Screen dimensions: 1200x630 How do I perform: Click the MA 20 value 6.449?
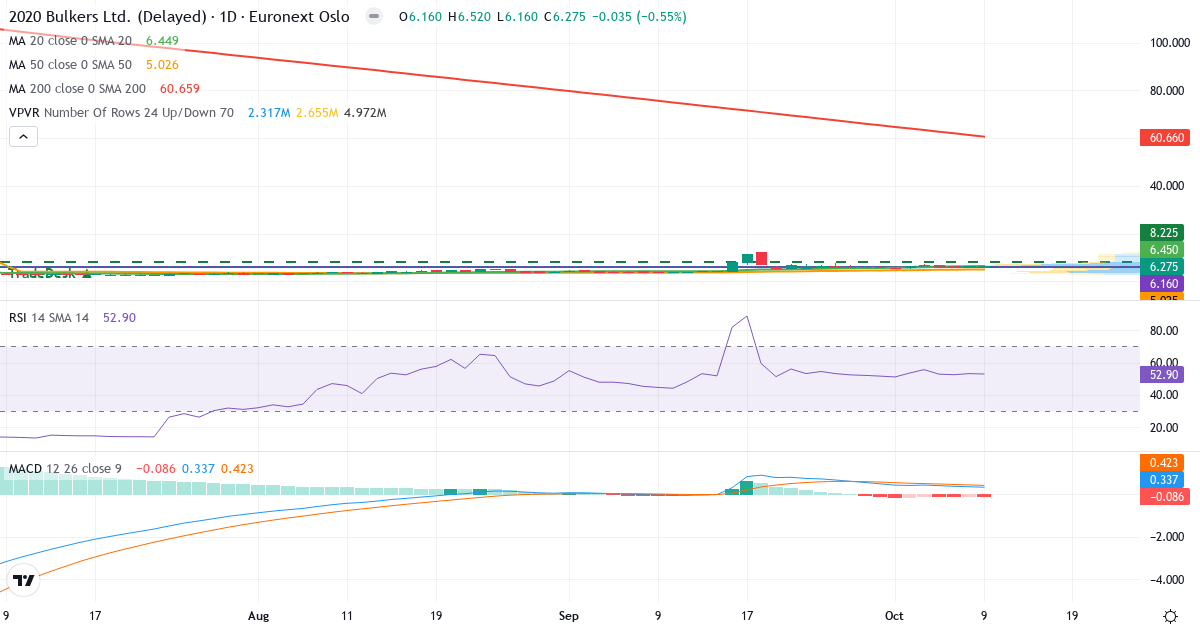point(162,40)
